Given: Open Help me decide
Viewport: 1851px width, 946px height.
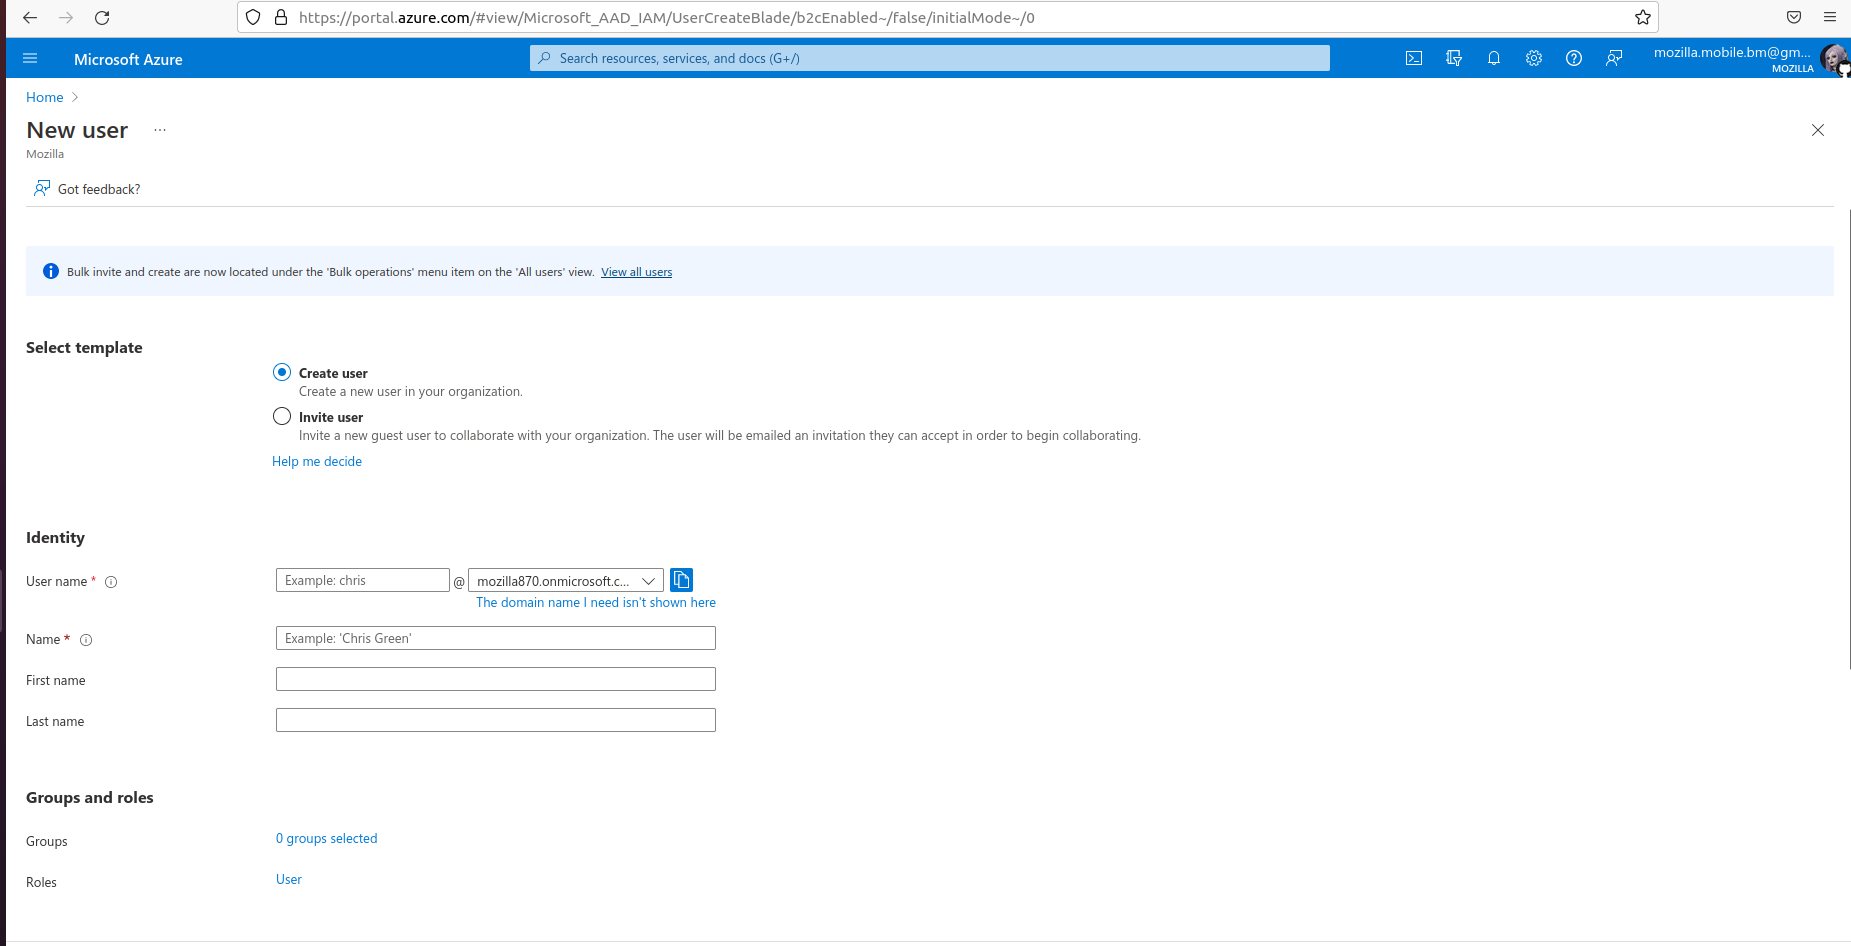Looking at the screenshot, I should pyautogui.click(x=317, y=461).
